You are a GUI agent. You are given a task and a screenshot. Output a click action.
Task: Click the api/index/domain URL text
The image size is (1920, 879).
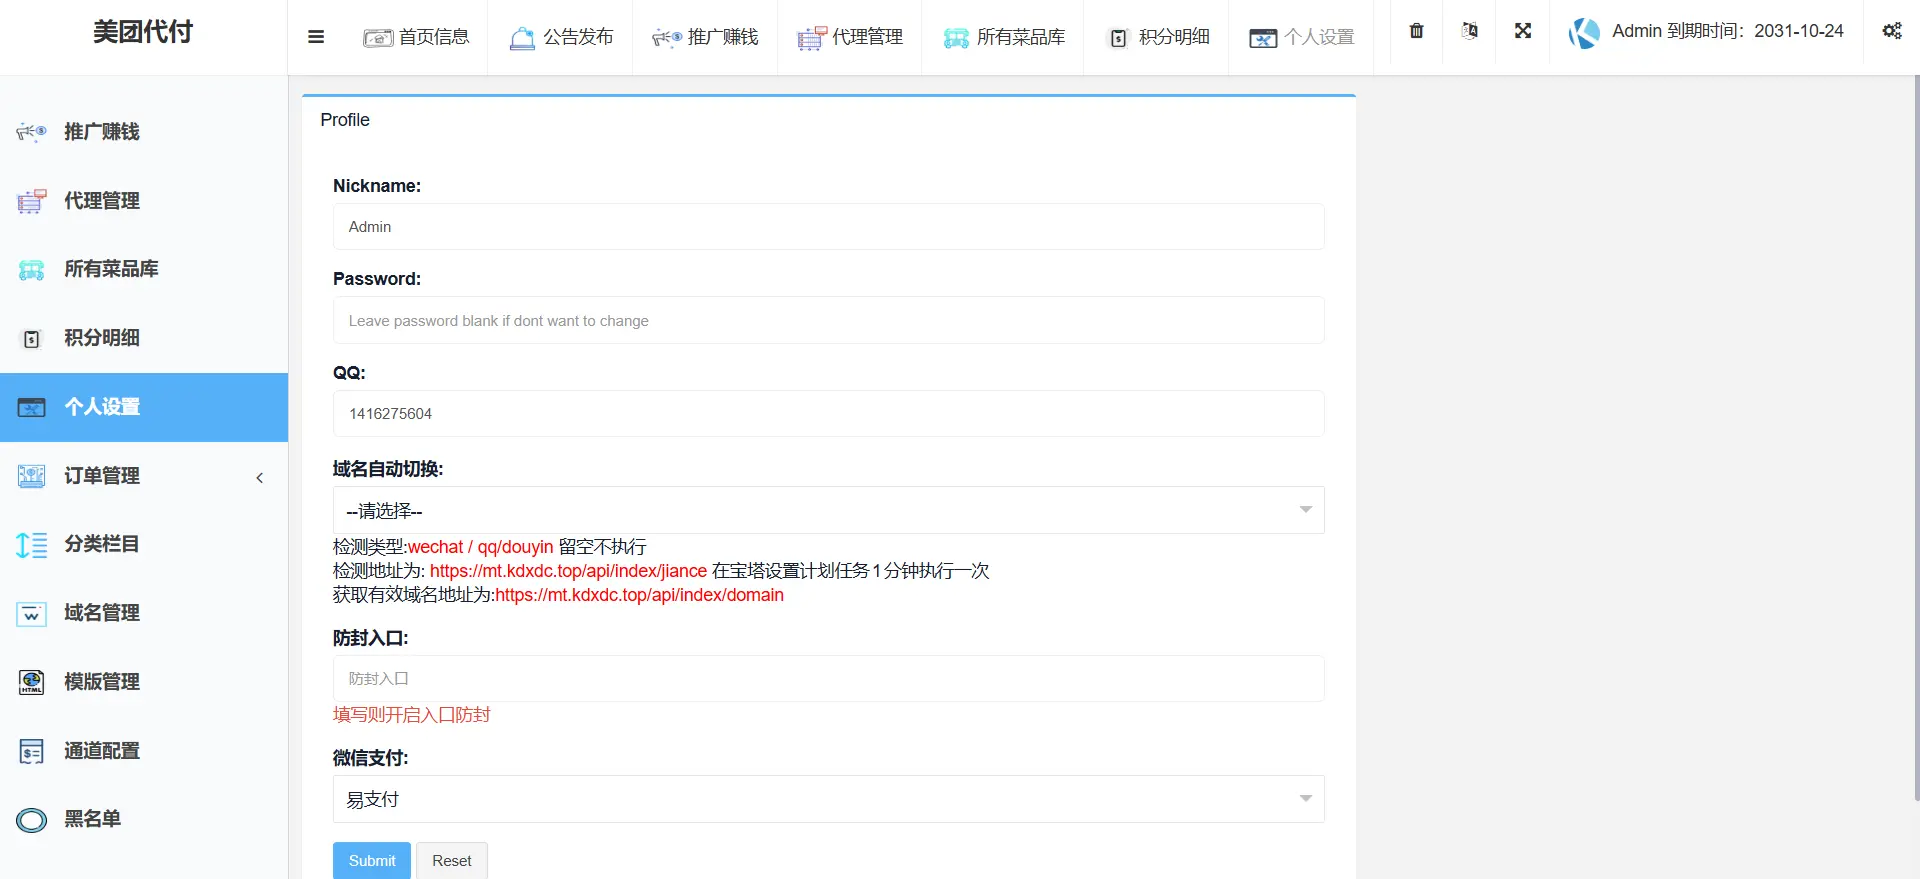639,595
